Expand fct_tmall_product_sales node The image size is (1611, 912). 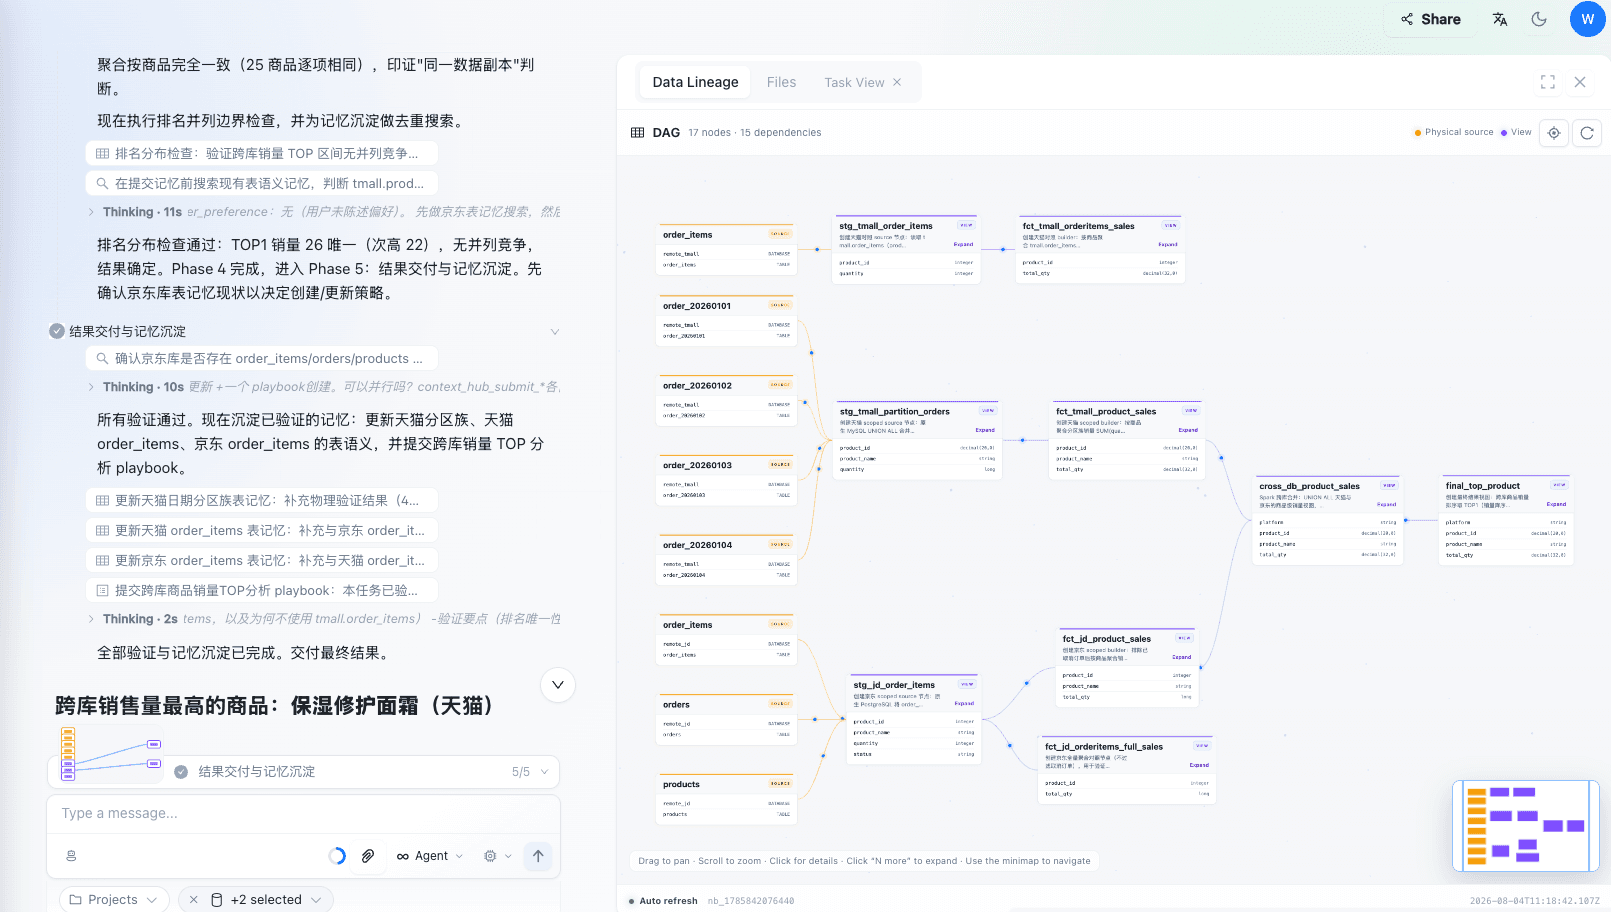click(x=1188, y=430)
